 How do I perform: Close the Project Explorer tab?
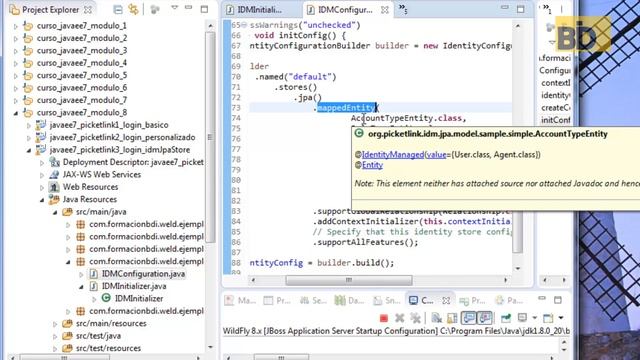88,9
